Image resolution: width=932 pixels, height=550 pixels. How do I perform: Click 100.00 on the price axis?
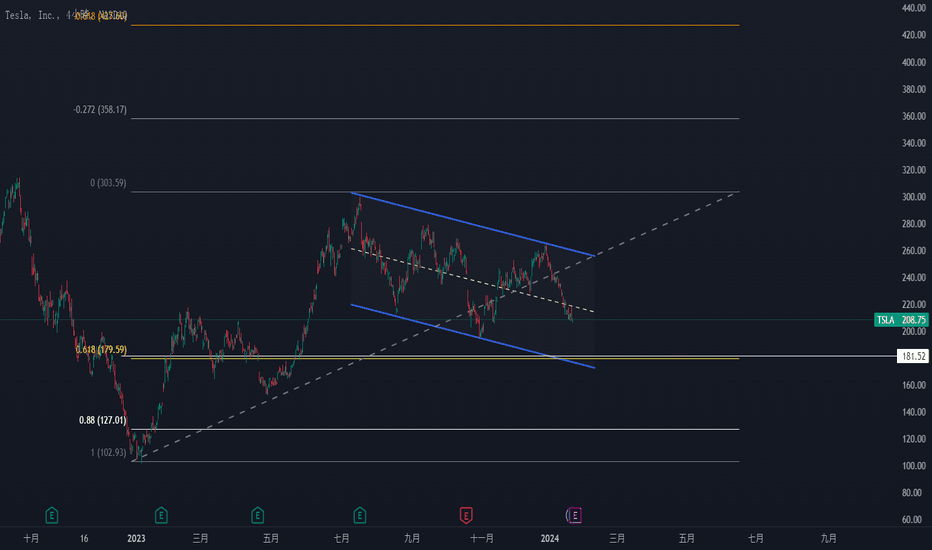pos(914,466)
